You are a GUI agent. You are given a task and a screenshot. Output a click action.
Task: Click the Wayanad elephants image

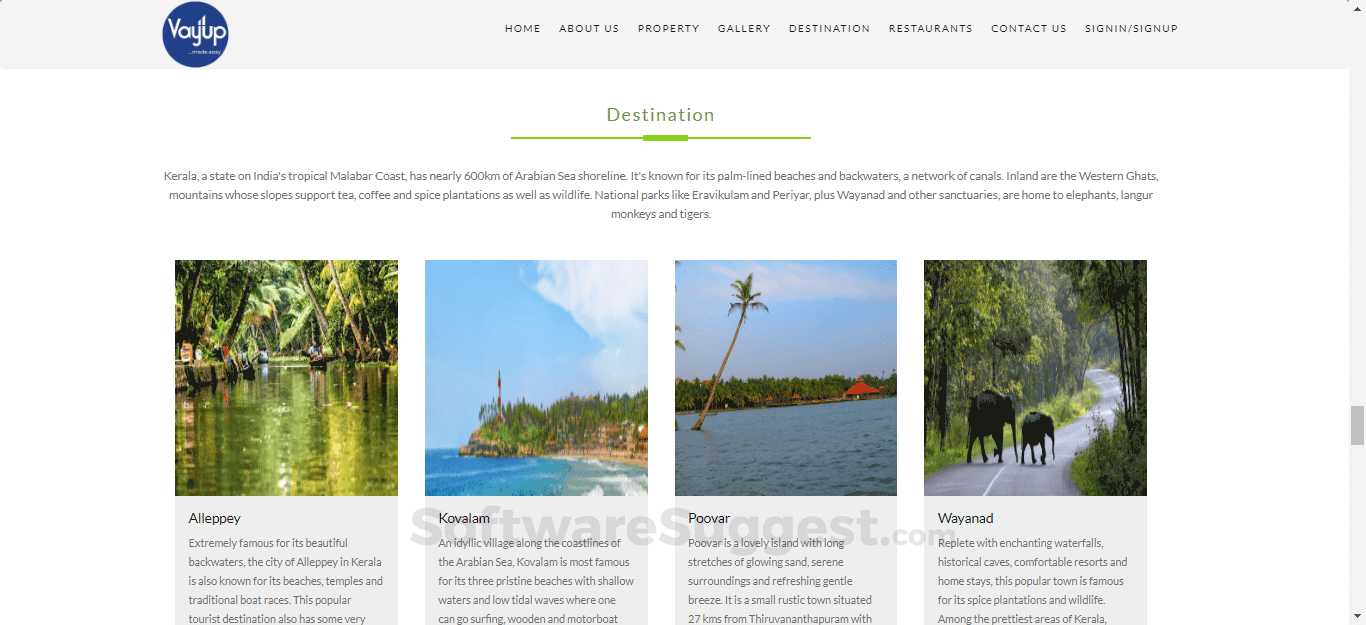(x=1035, y=378)
